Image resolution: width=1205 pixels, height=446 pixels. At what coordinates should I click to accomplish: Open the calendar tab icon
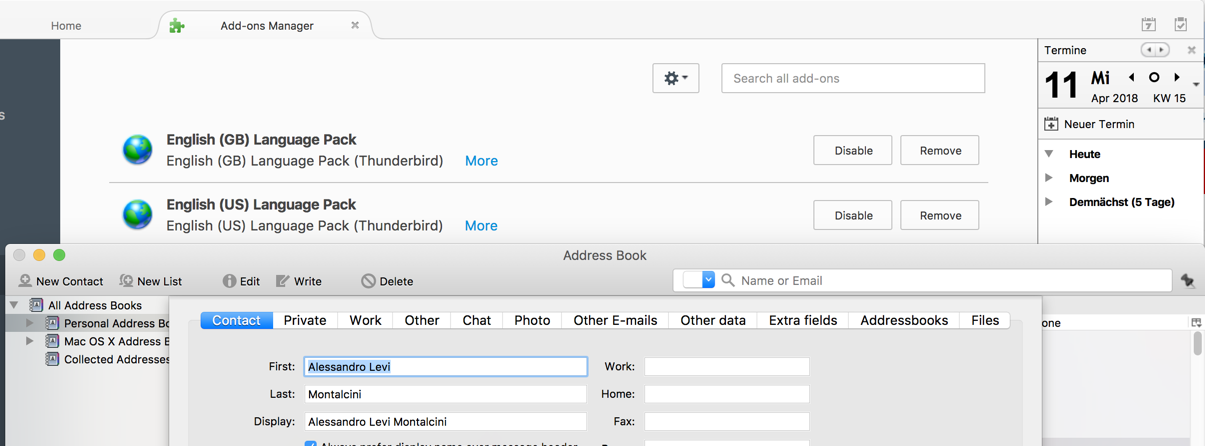point(1149,25)
